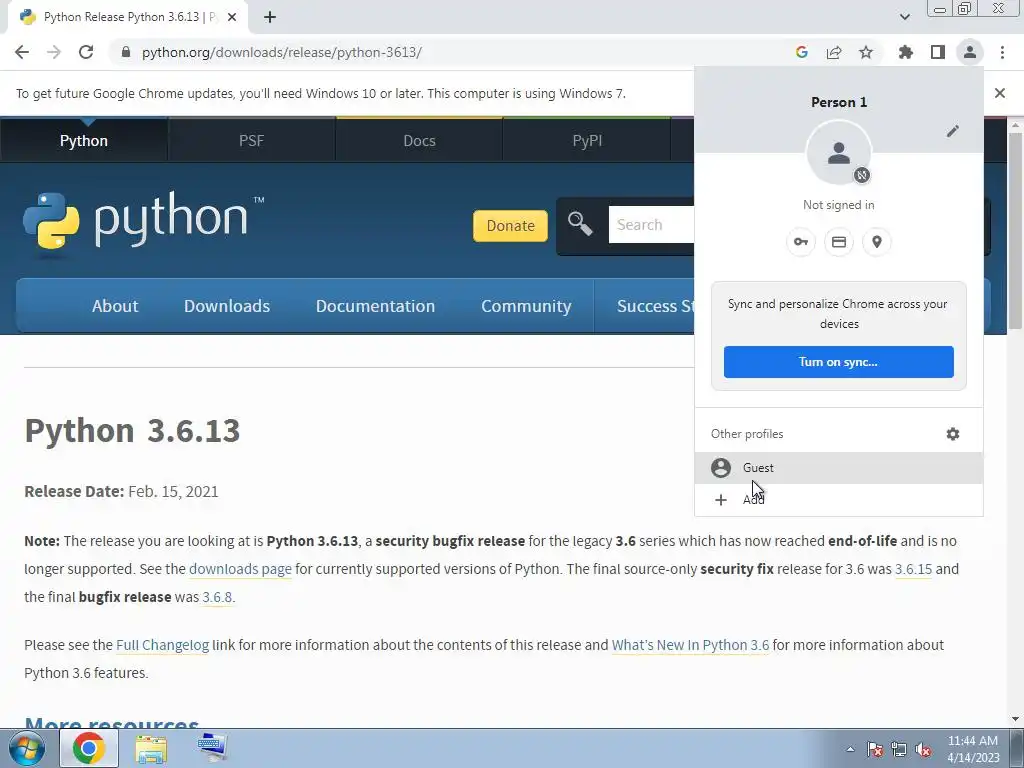
Task: Open the 3.6.8 release link
Action: click(x=217, y=597)
